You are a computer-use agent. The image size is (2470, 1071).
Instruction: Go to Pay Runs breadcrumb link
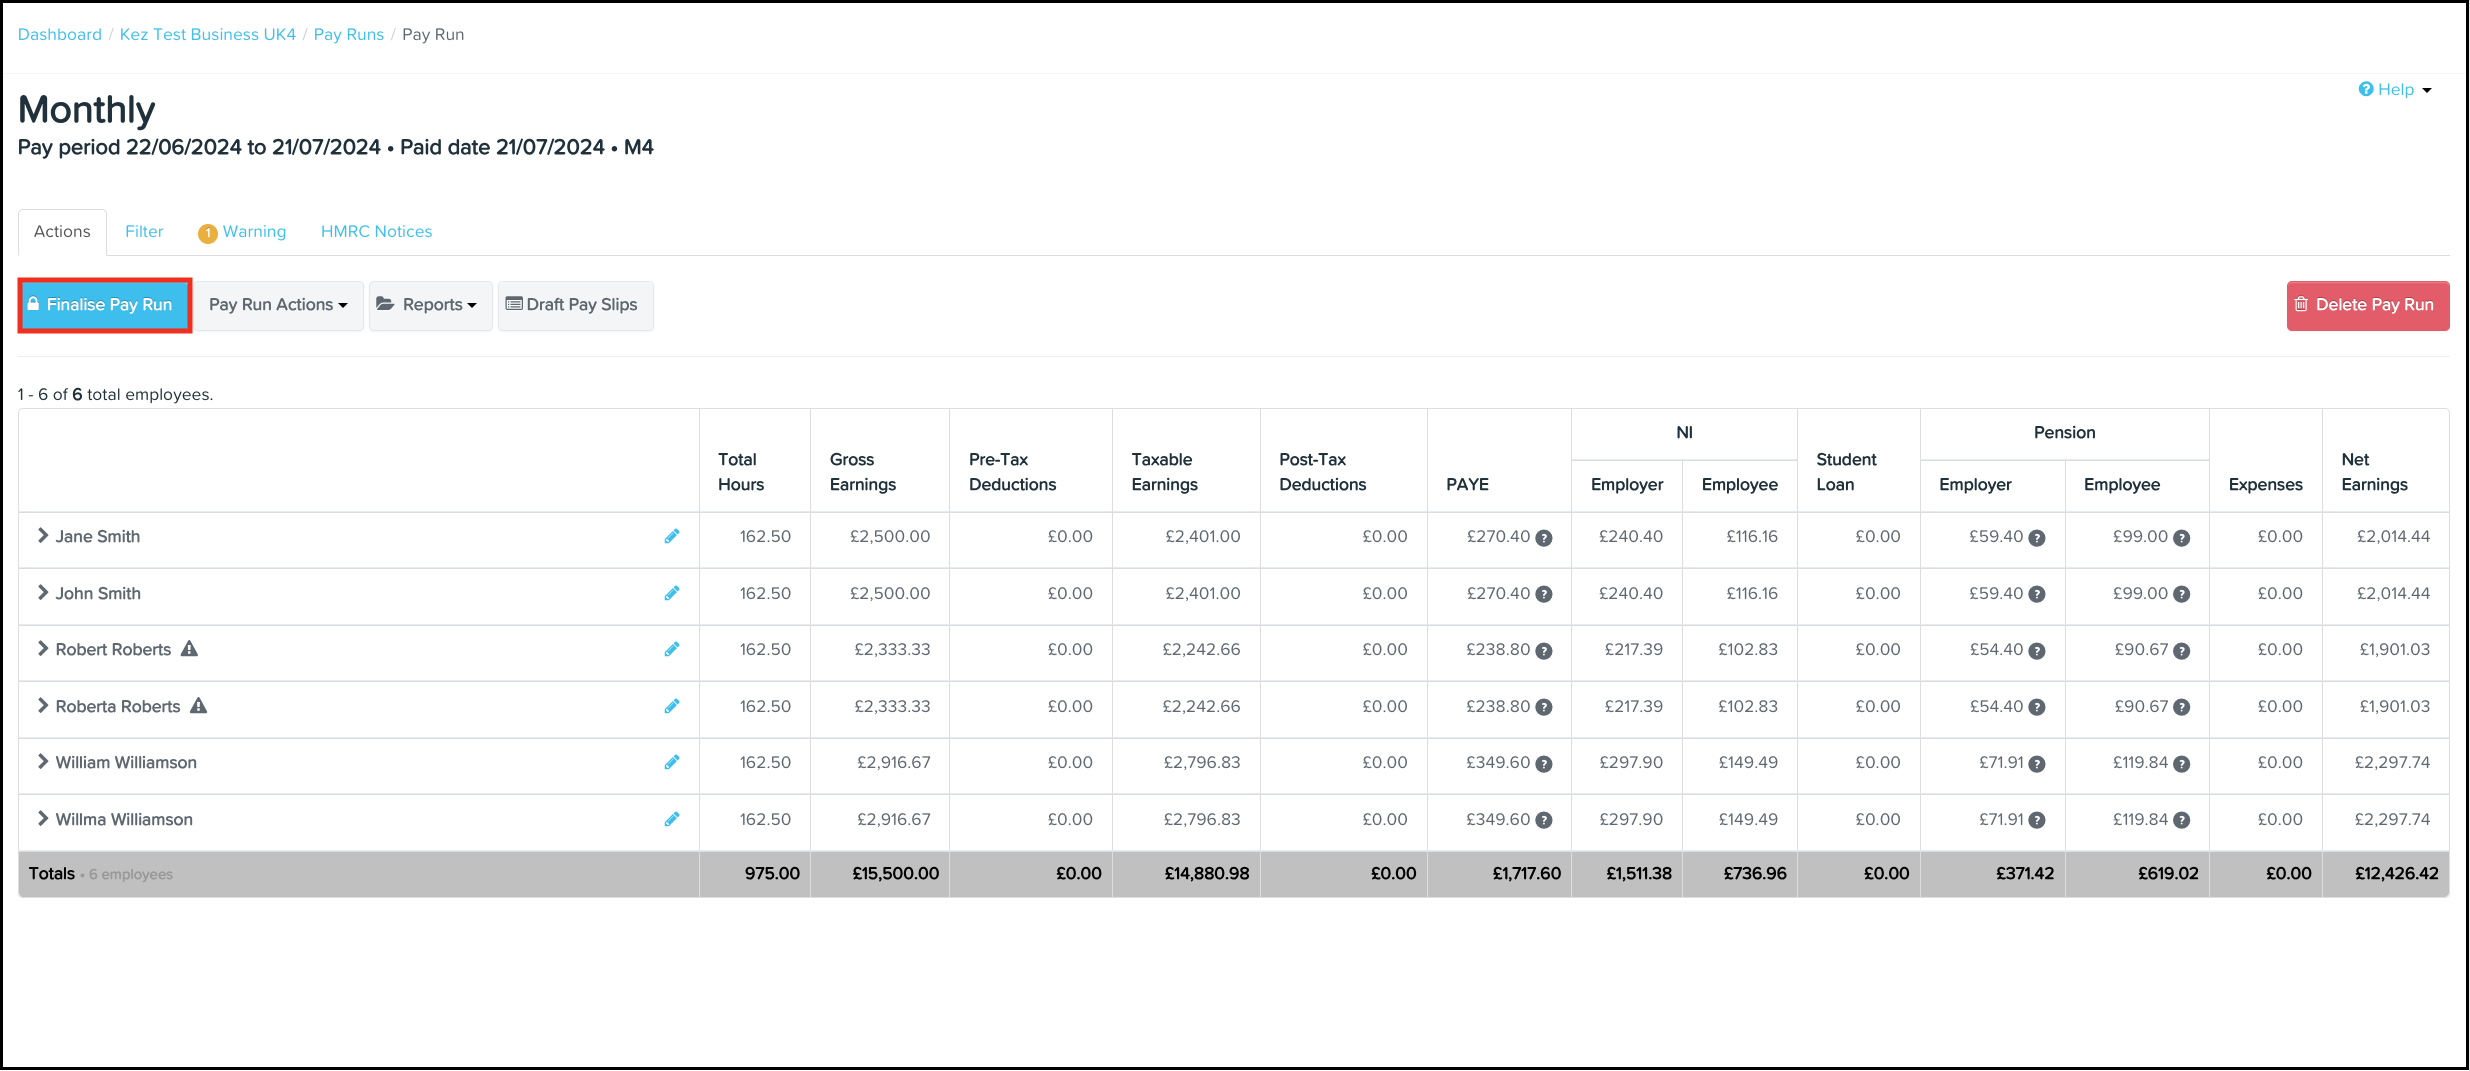click(348, 35)
